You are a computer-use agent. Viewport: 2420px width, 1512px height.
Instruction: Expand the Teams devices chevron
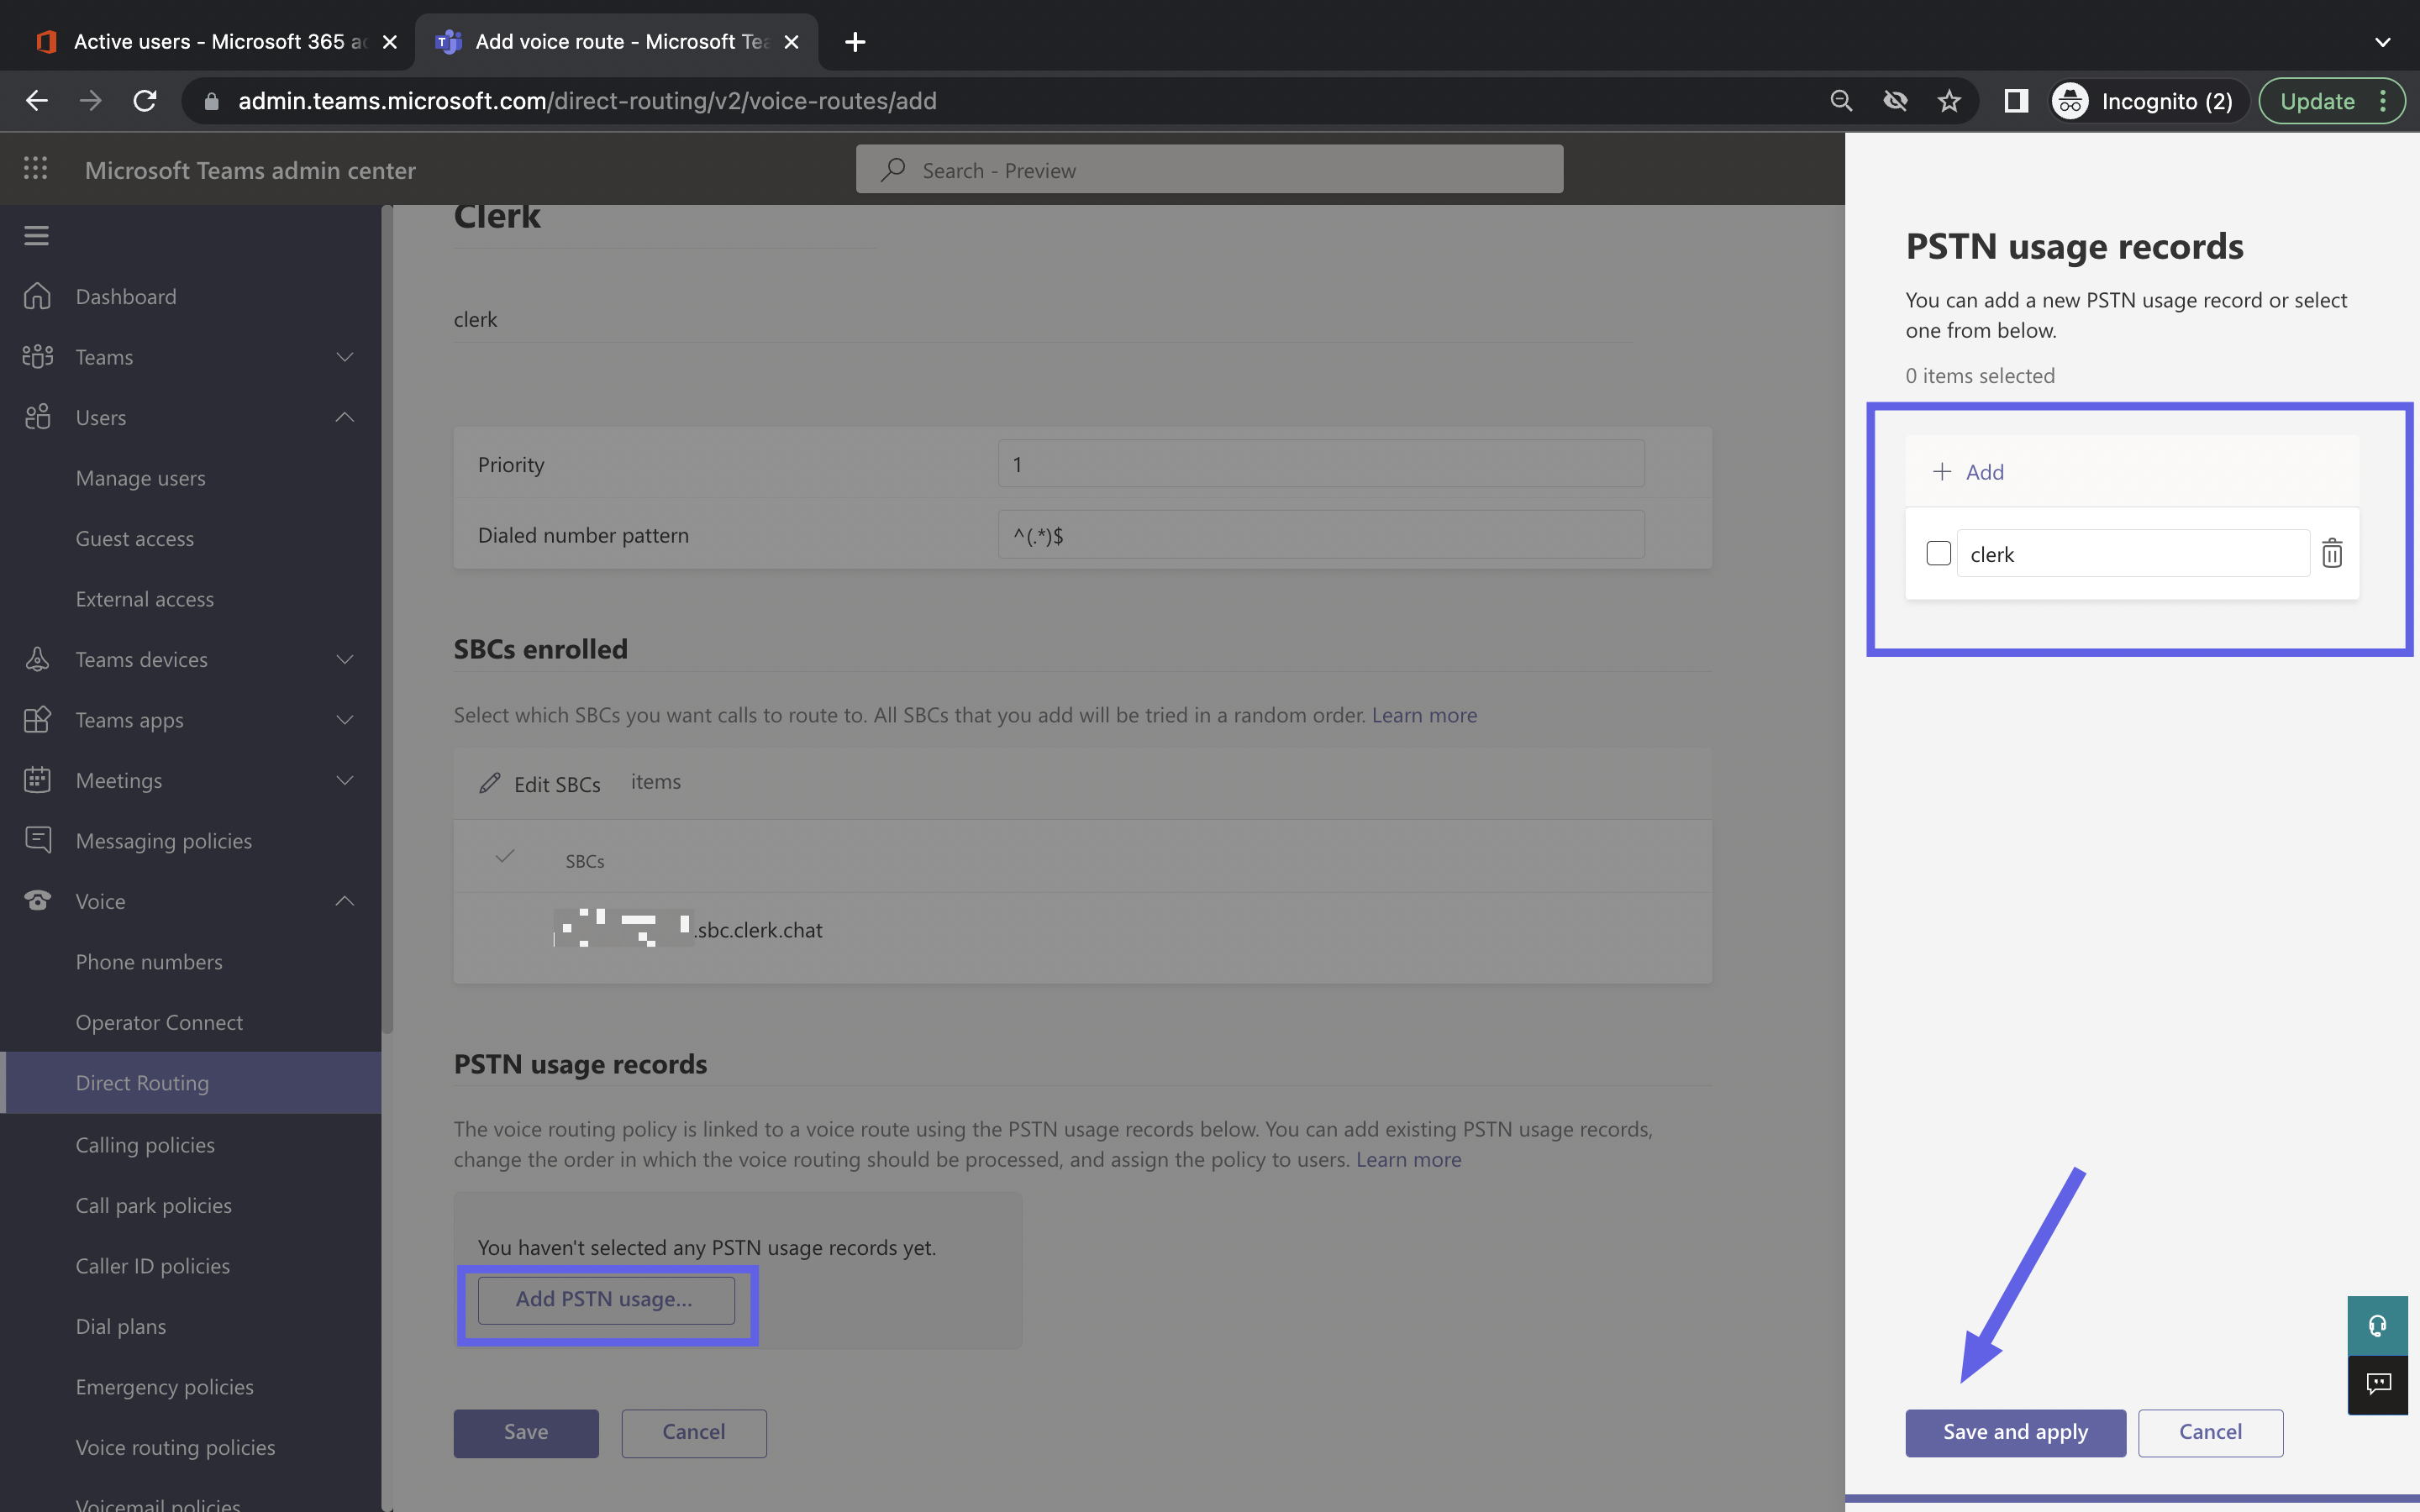(x=345, y=659)
